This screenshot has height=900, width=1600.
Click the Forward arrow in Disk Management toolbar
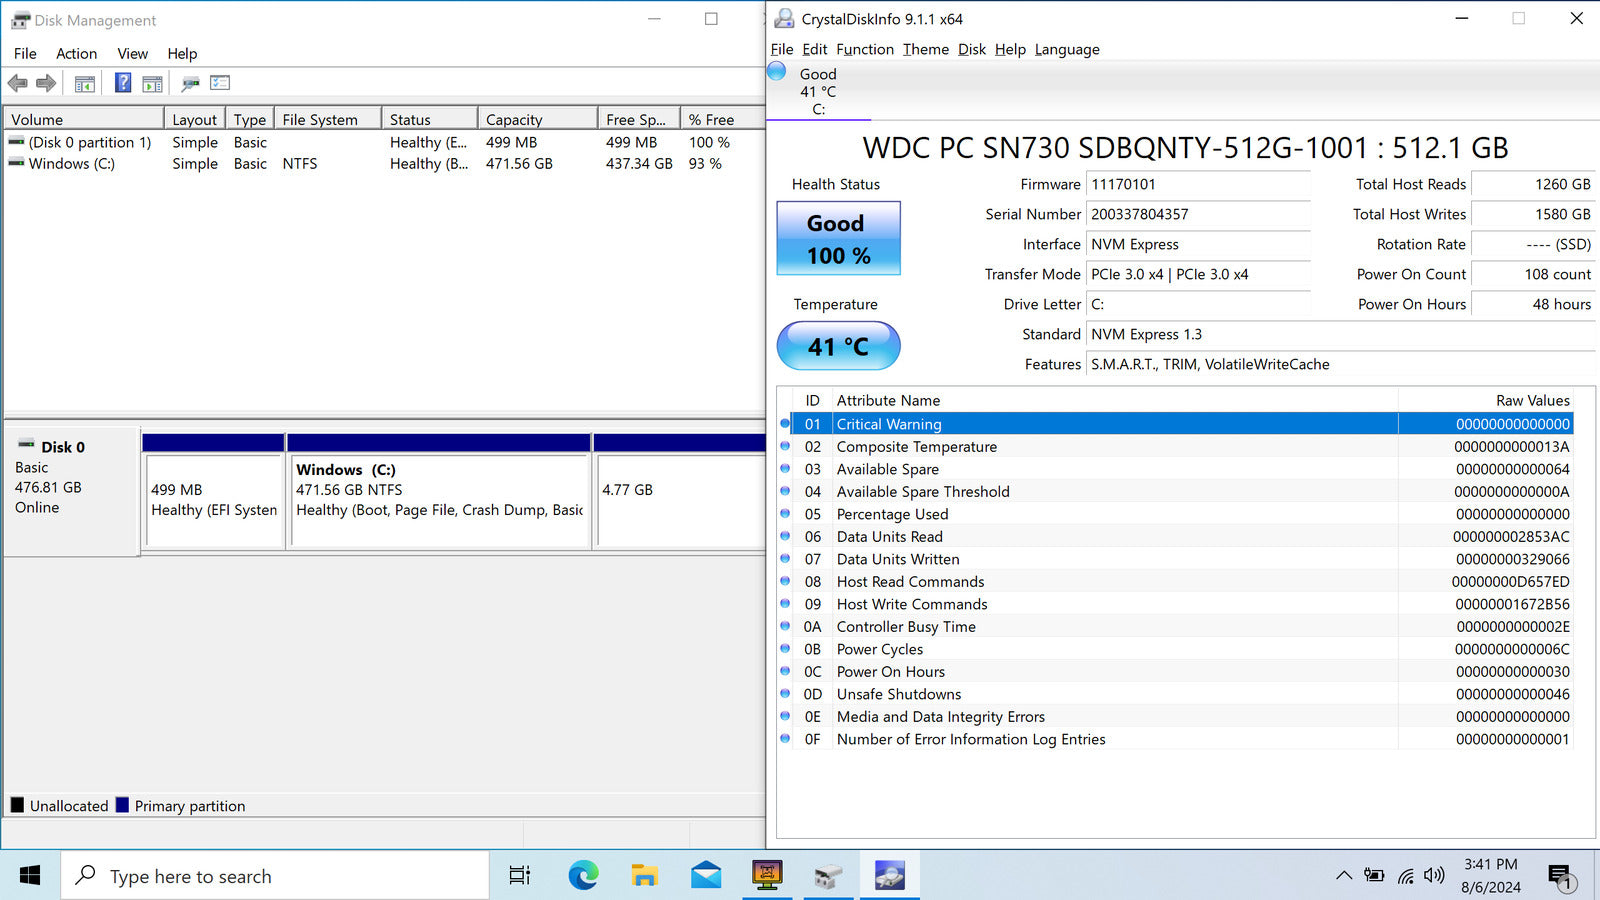click(46, 83)
